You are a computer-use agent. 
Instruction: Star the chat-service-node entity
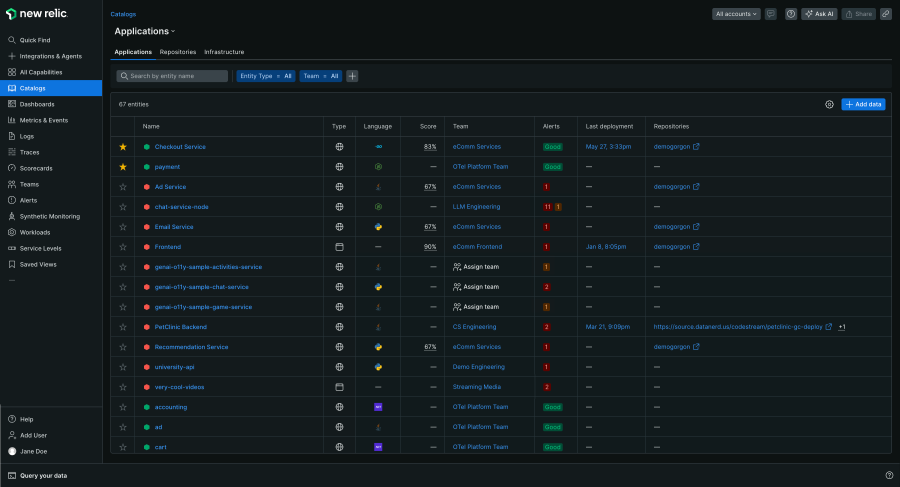pos(123,207)
